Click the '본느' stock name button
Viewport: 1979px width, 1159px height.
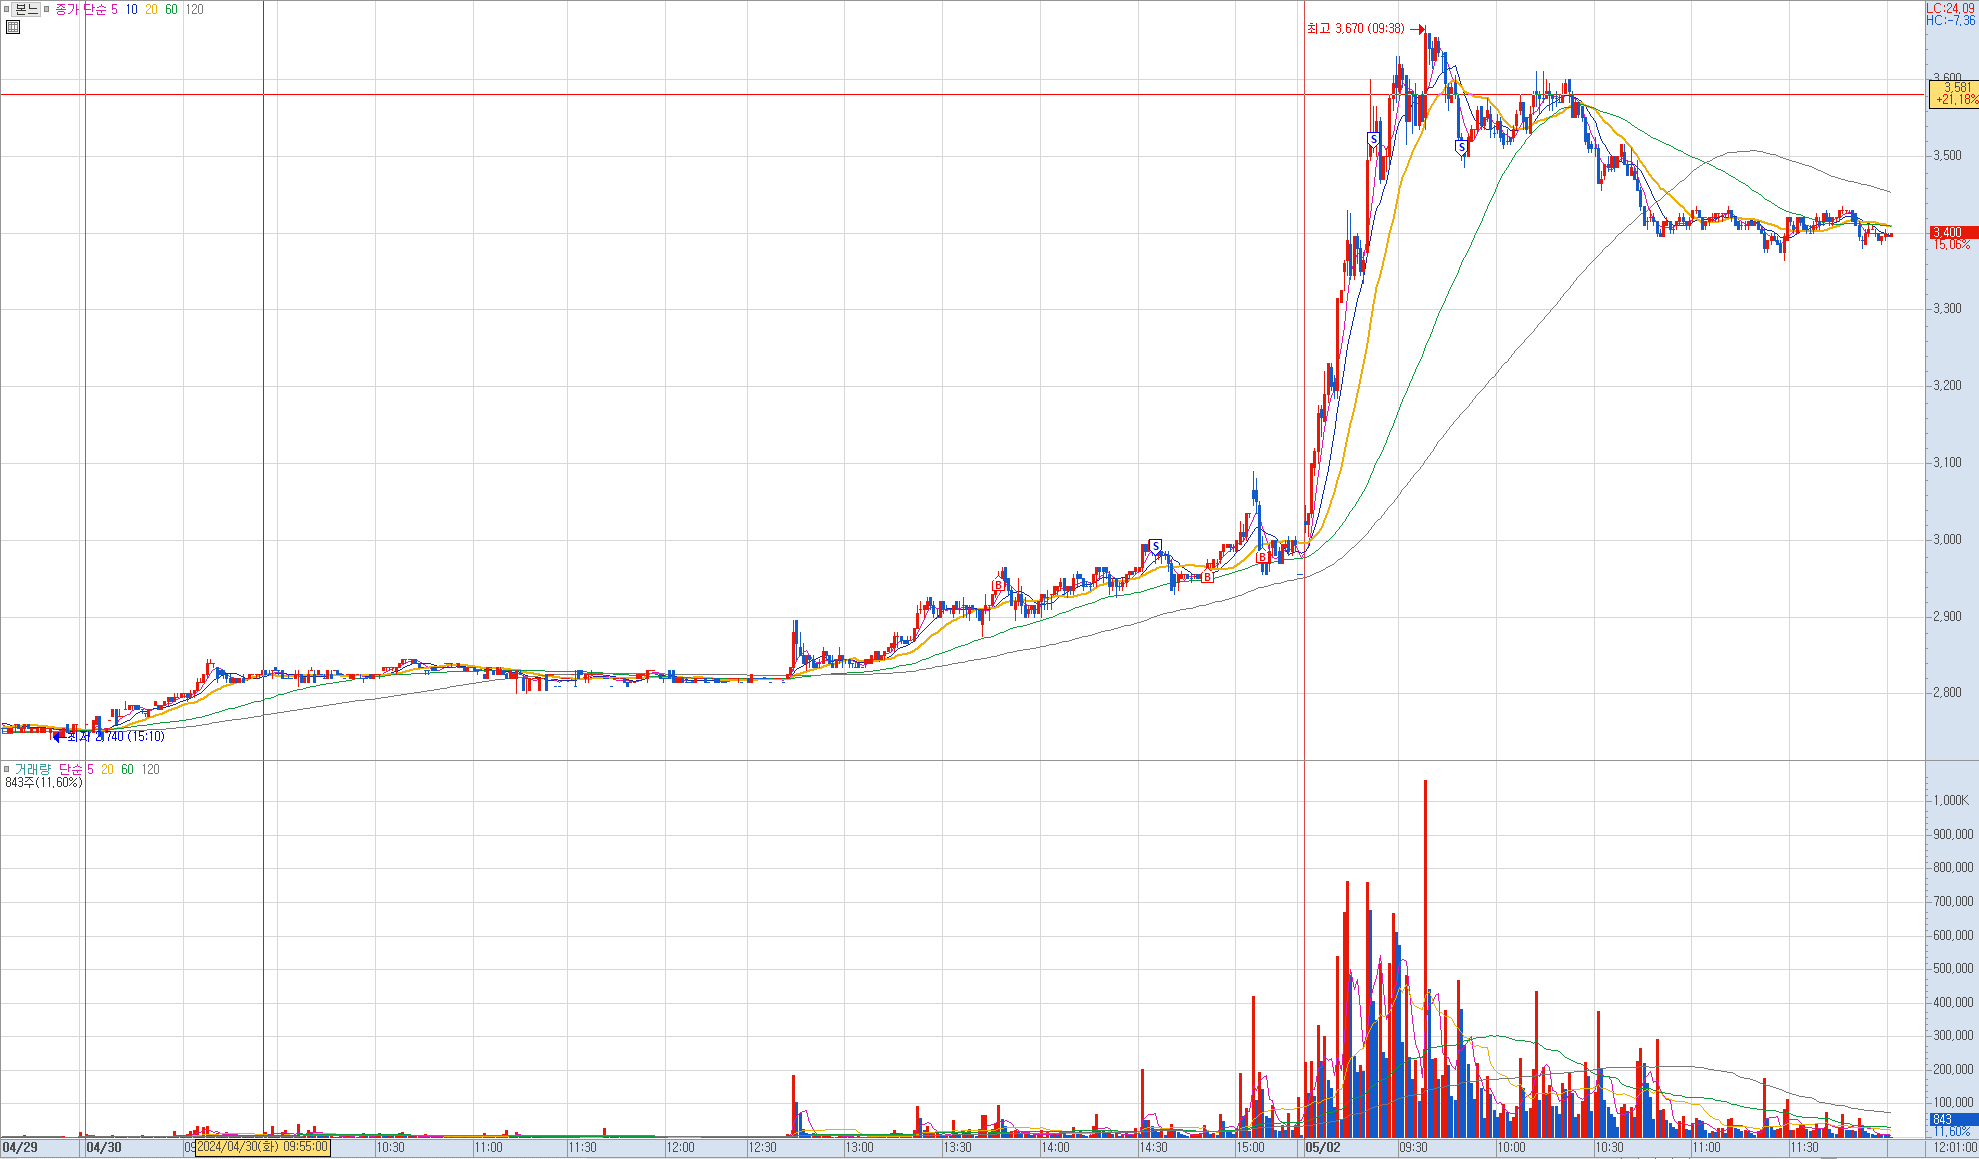27,9
